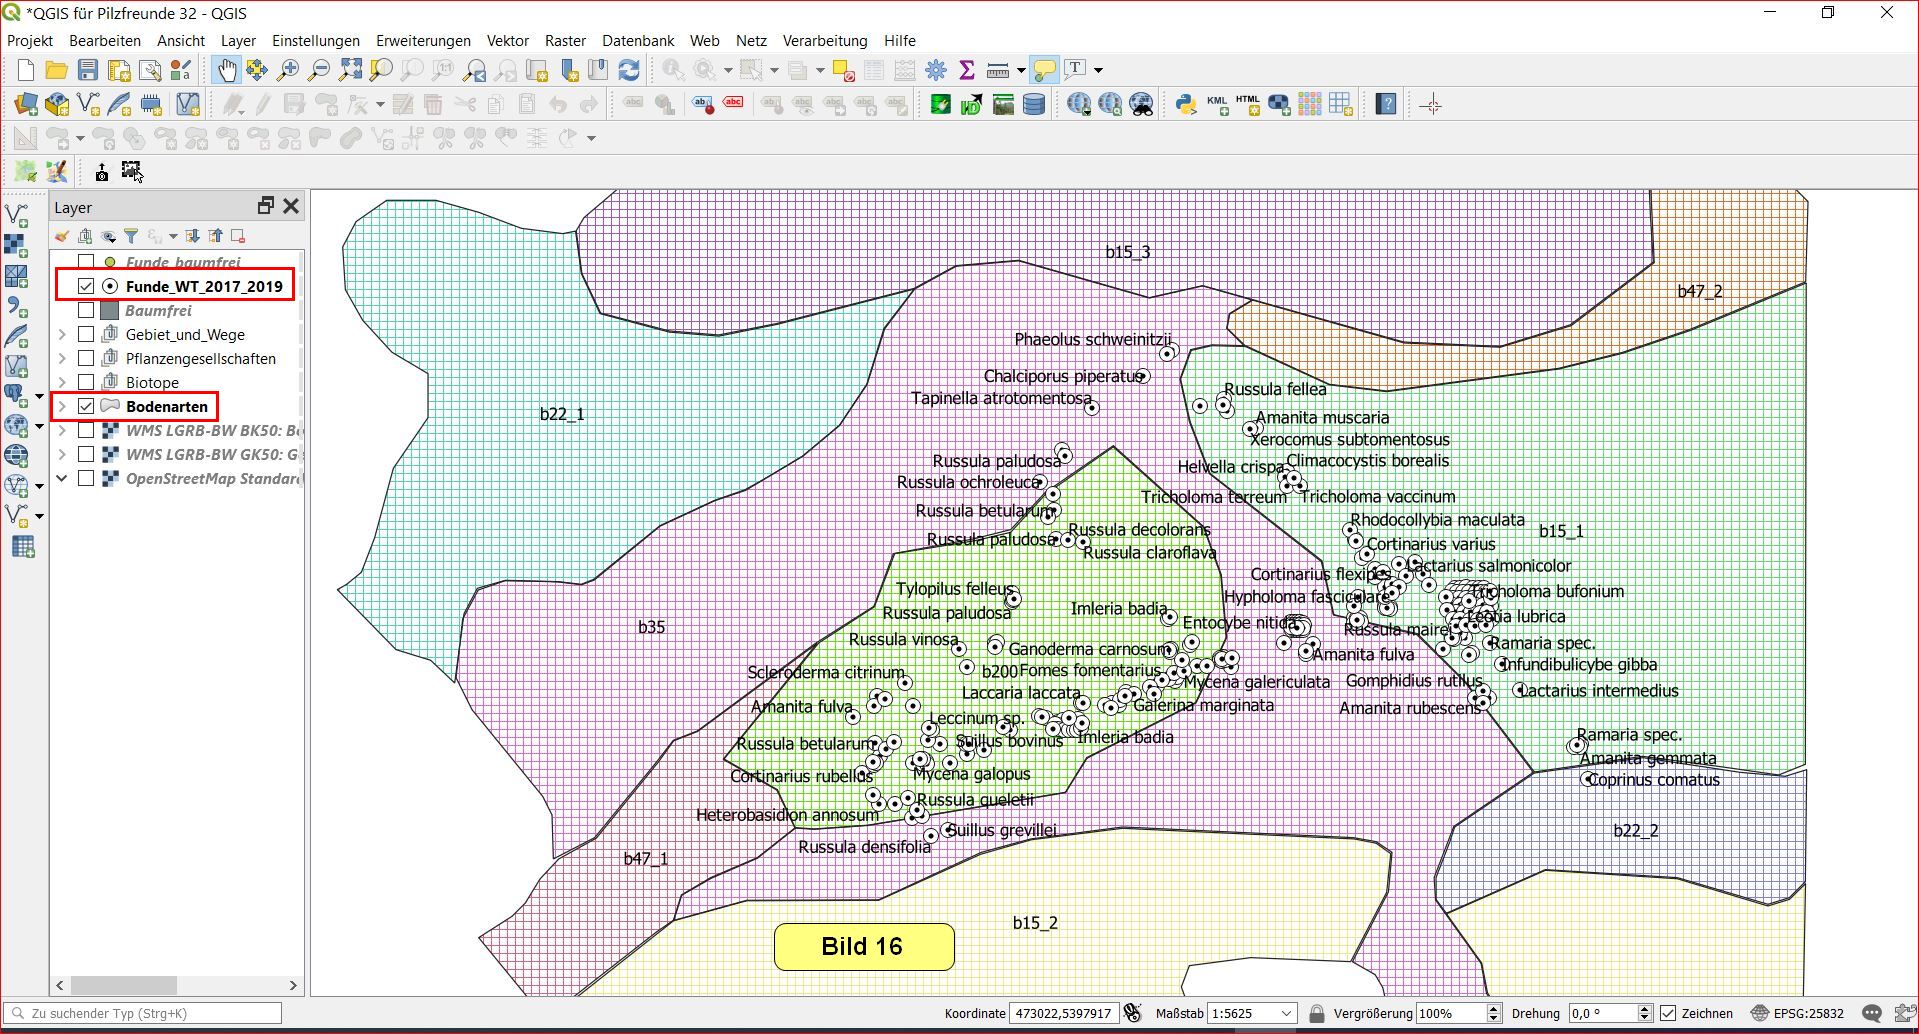Click the Refresh map icon
The image size is (1919, 1034).
point(629,70)
